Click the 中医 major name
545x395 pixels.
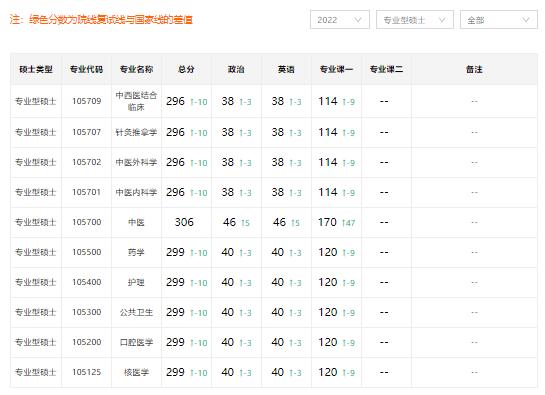[136, 222]
